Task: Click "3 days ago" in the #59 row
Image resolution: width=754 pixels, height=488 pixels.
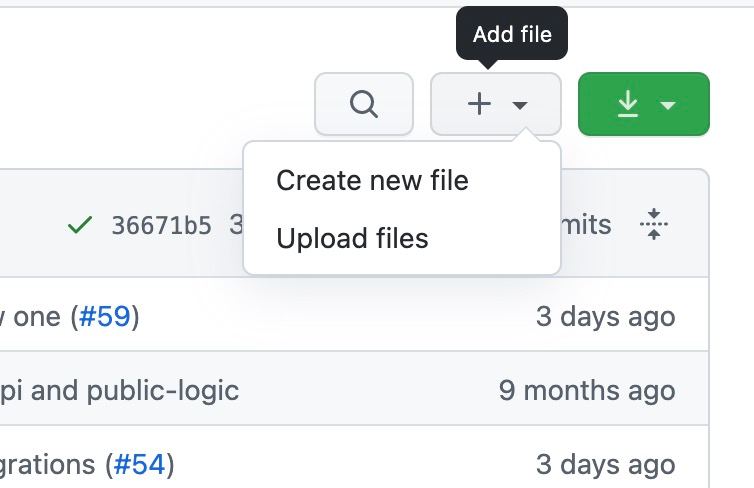Action: [x=605, y=317]
